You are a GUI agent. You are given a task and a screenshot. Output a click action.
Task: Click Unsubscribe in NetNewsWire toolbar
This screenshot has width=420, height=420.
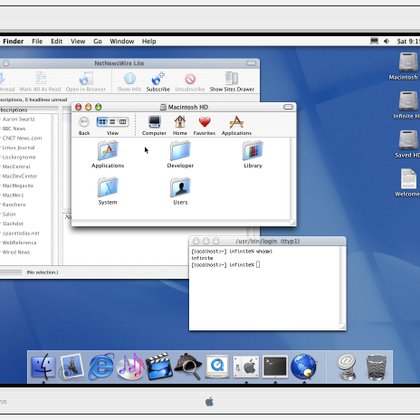point(190,82)
